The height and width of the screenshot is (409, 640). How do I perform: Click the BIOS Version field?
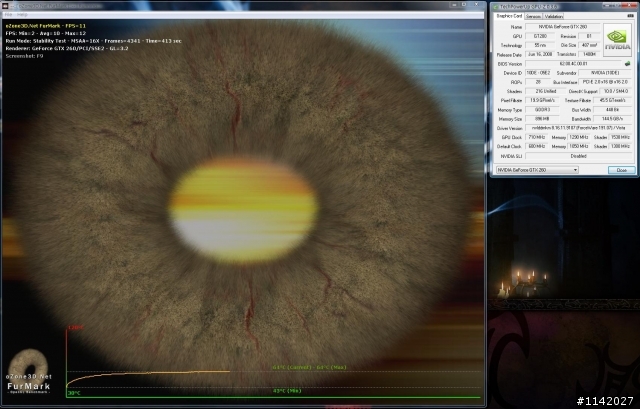click(x=573, y=64)
